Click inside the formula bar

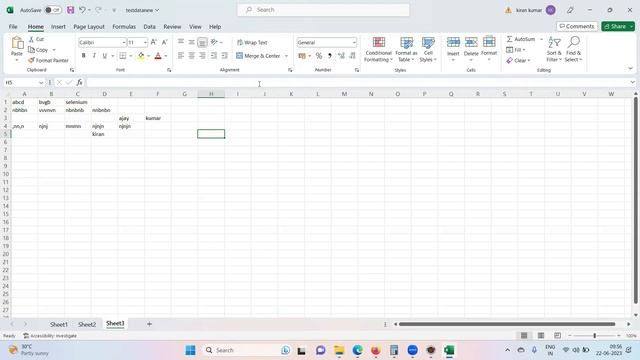point(357,82)
